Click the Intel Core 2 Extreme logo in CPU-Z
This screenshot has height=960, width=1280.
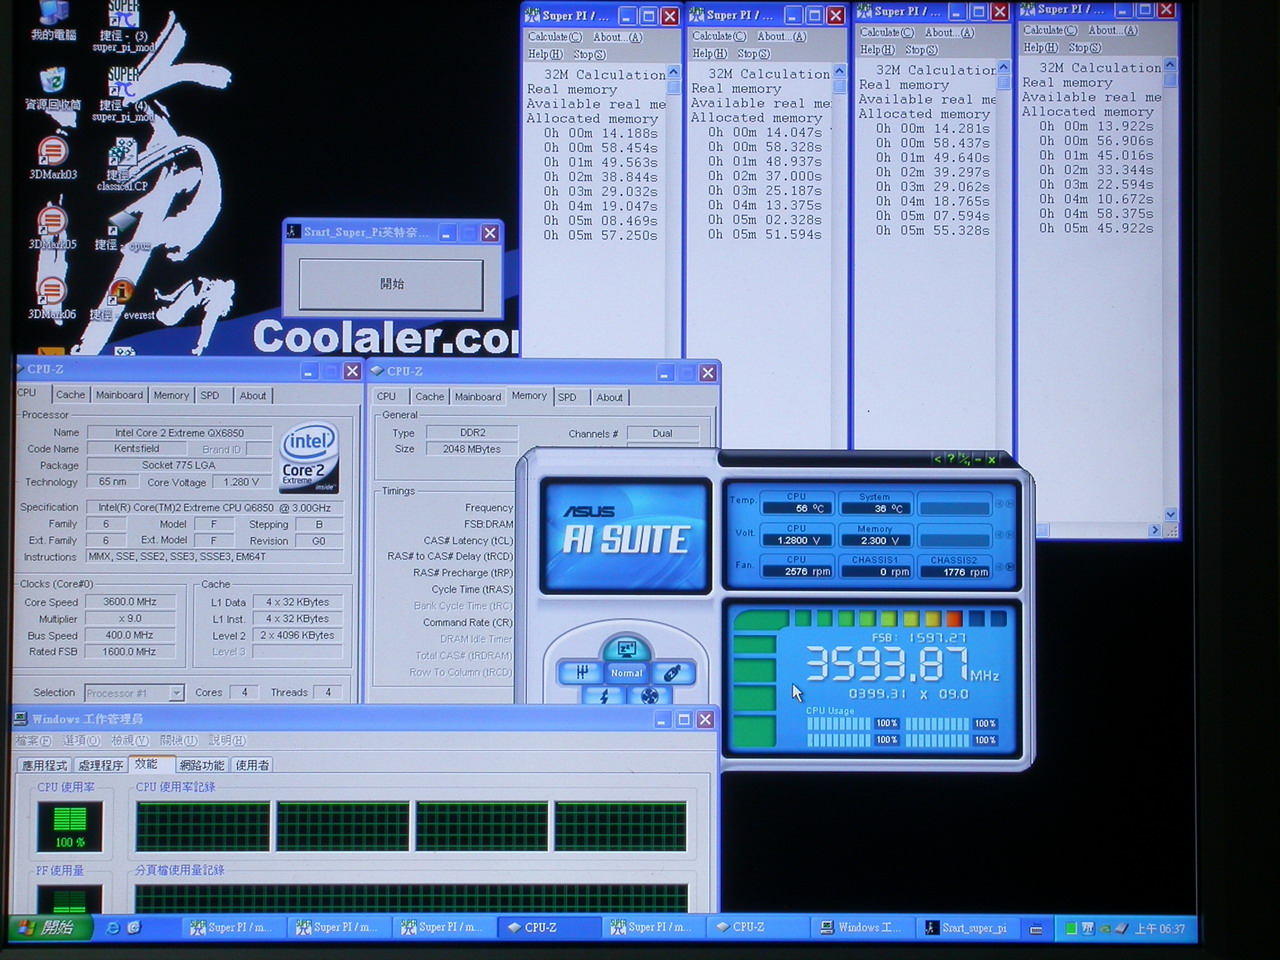[309, 458]
